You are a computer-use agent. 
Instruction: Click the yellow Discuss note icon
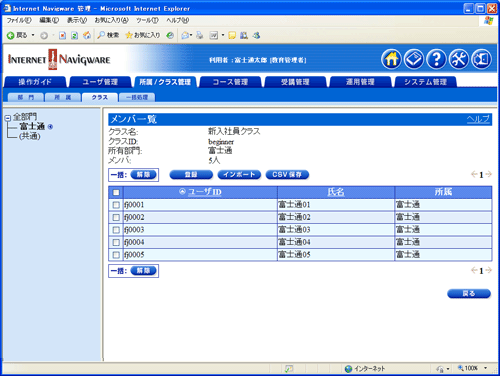coord(232,35)
